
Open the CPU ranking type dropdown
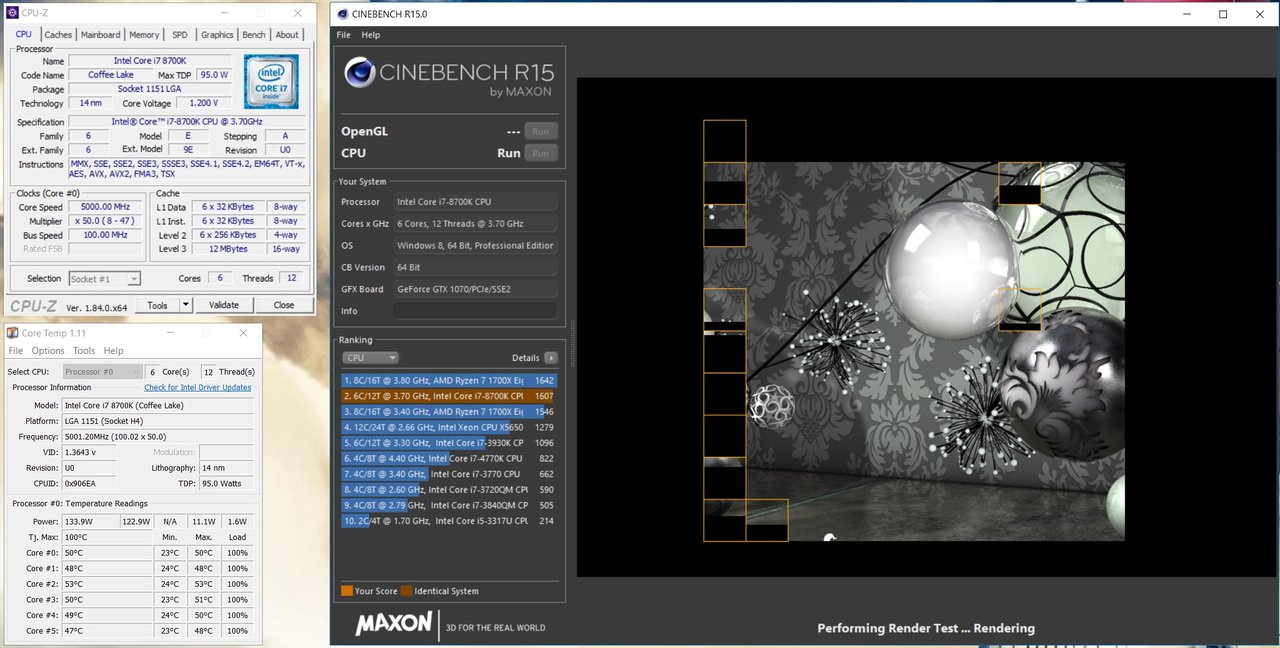click(x=370, y=358)
